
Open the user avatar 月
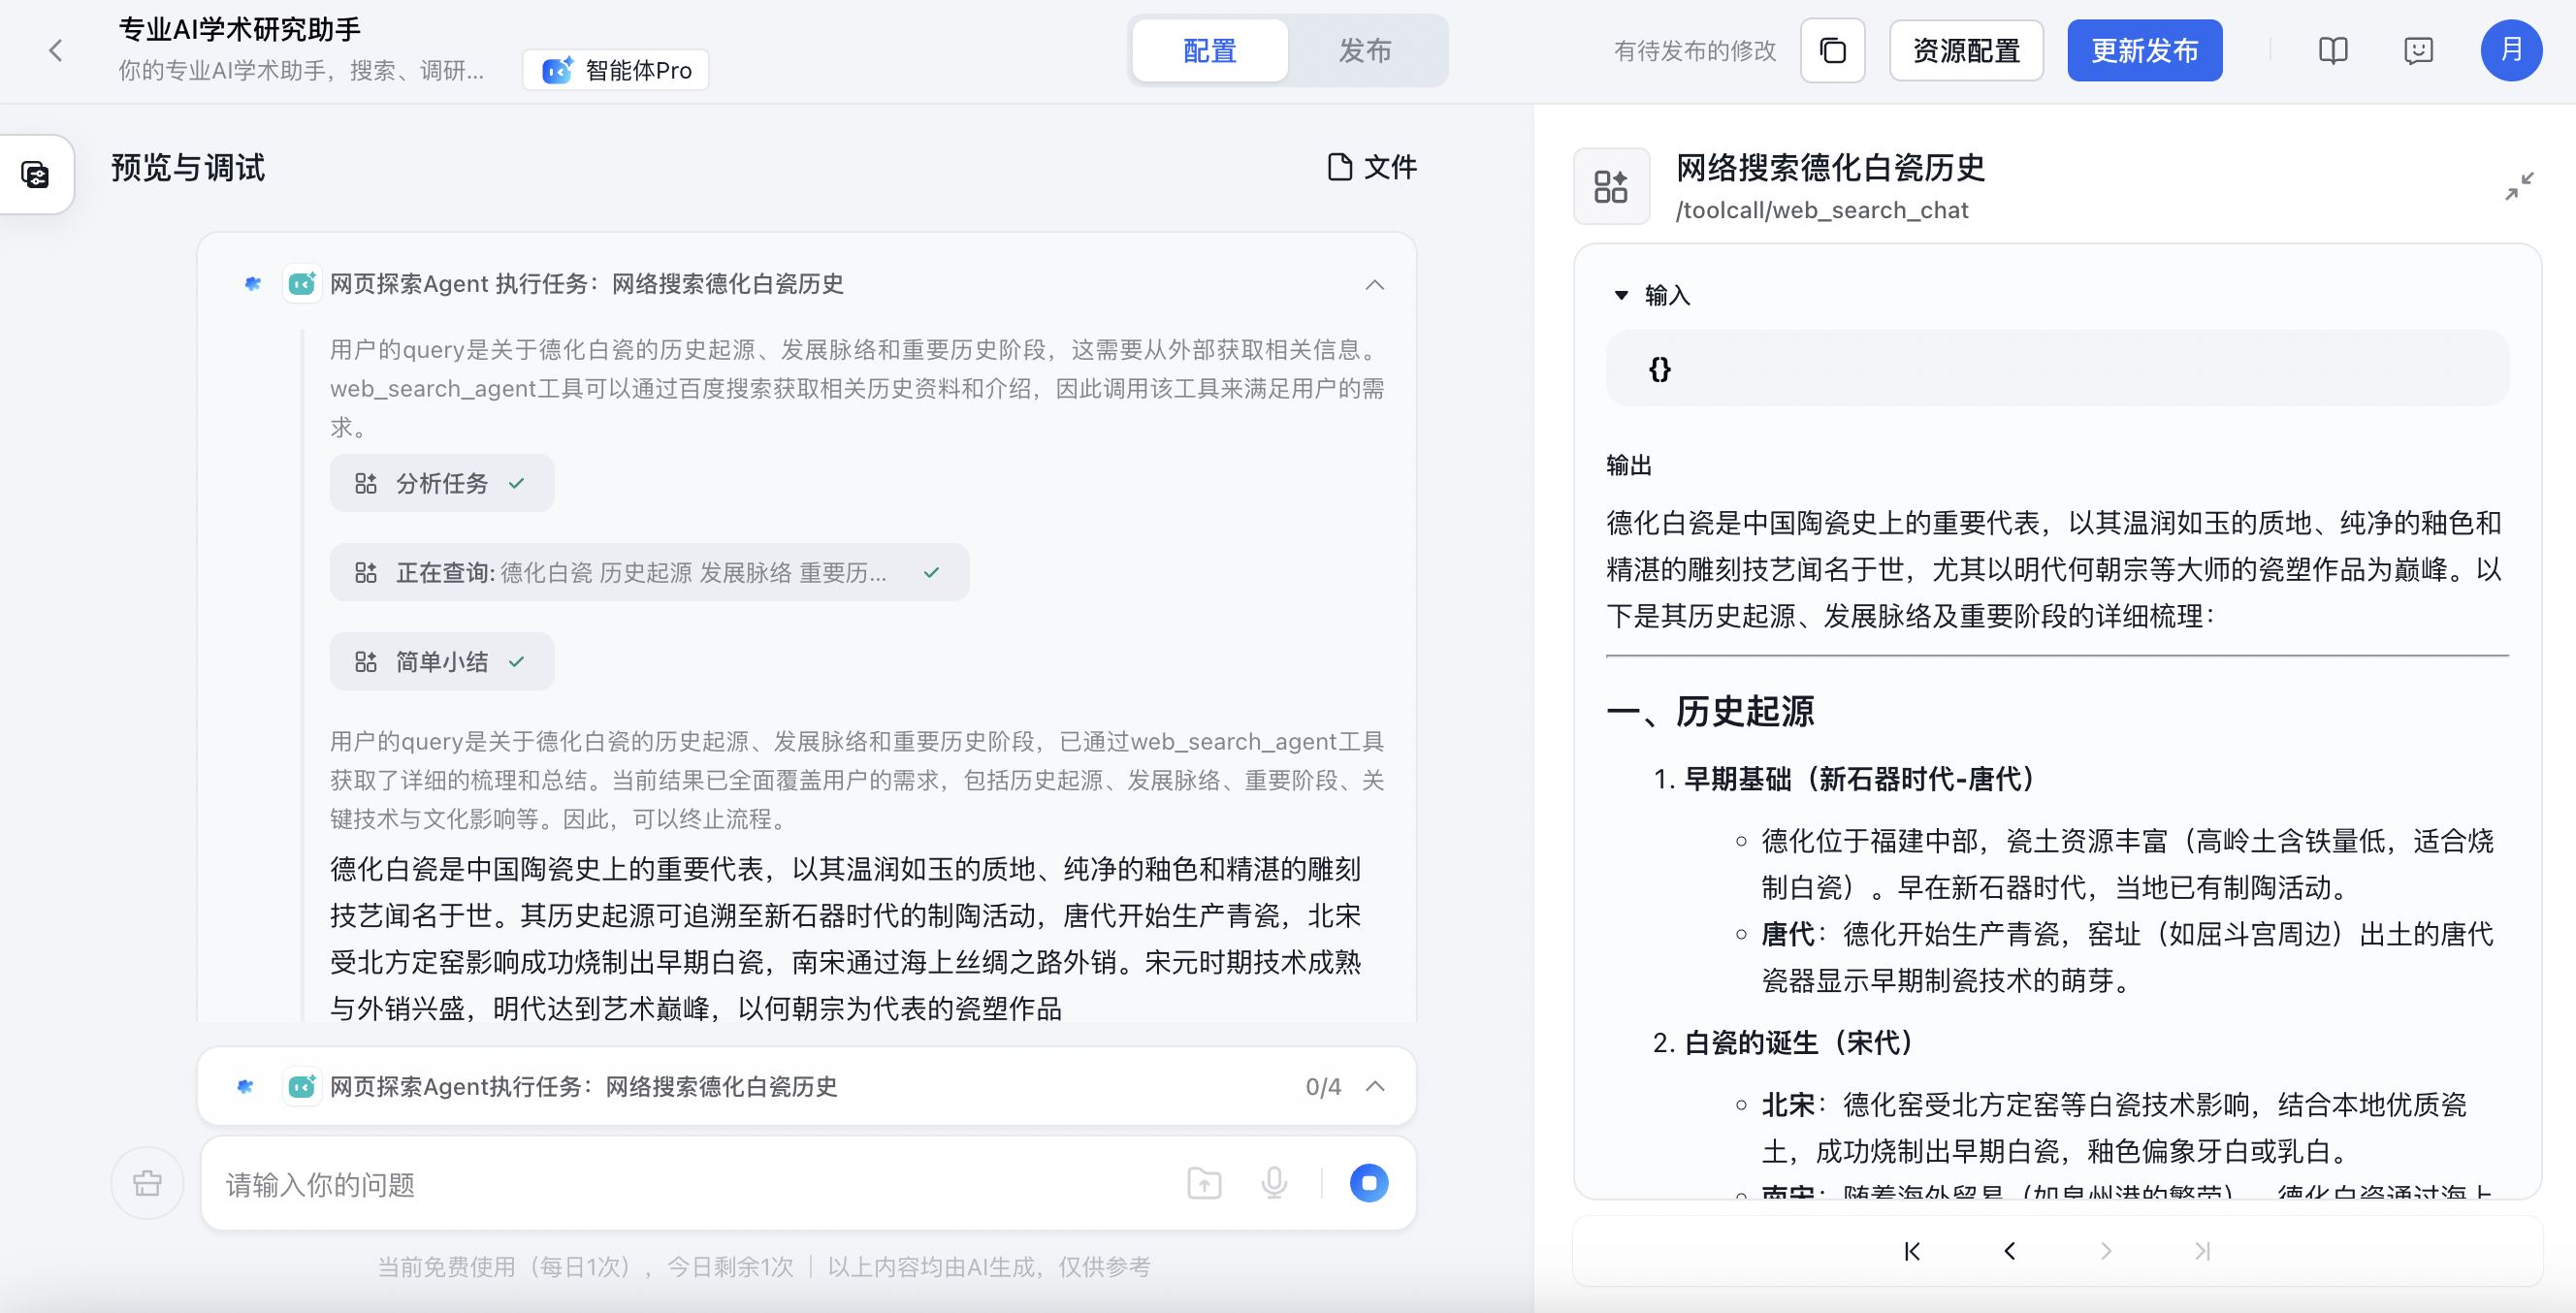2511,50
